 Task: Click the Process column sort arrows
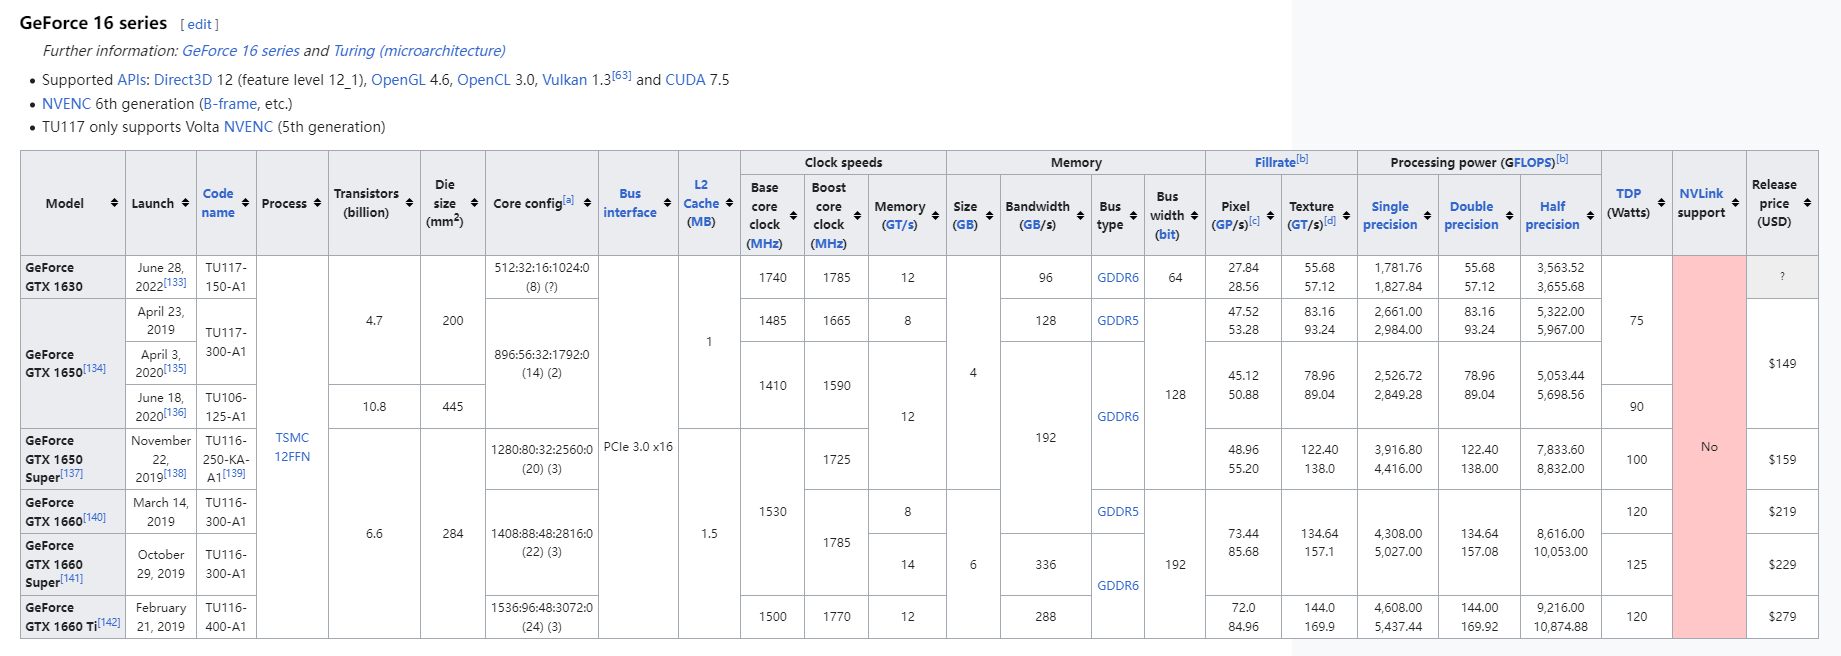317,203
